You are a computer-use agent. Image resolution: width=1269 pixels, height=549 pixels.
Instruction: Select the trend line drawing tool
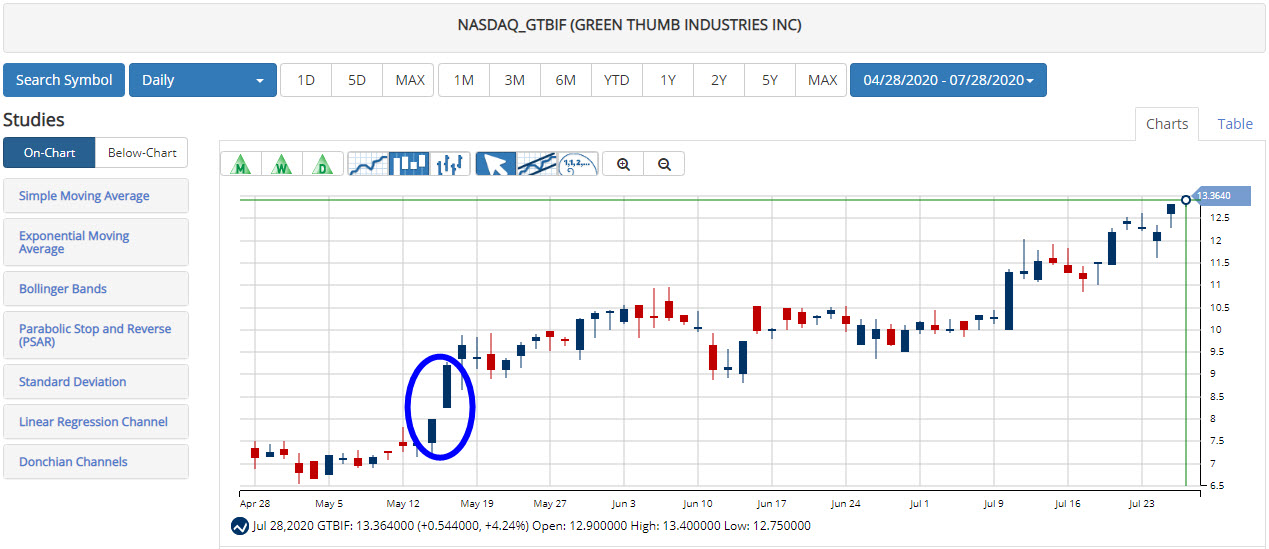[x=536, y=164]
